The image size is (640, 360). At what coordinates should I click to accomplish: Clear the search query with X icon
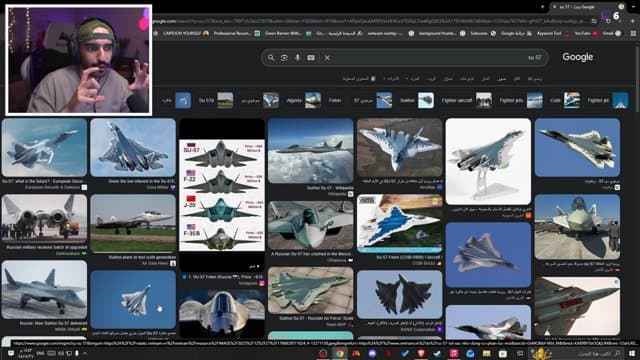(x=327, y=58)
